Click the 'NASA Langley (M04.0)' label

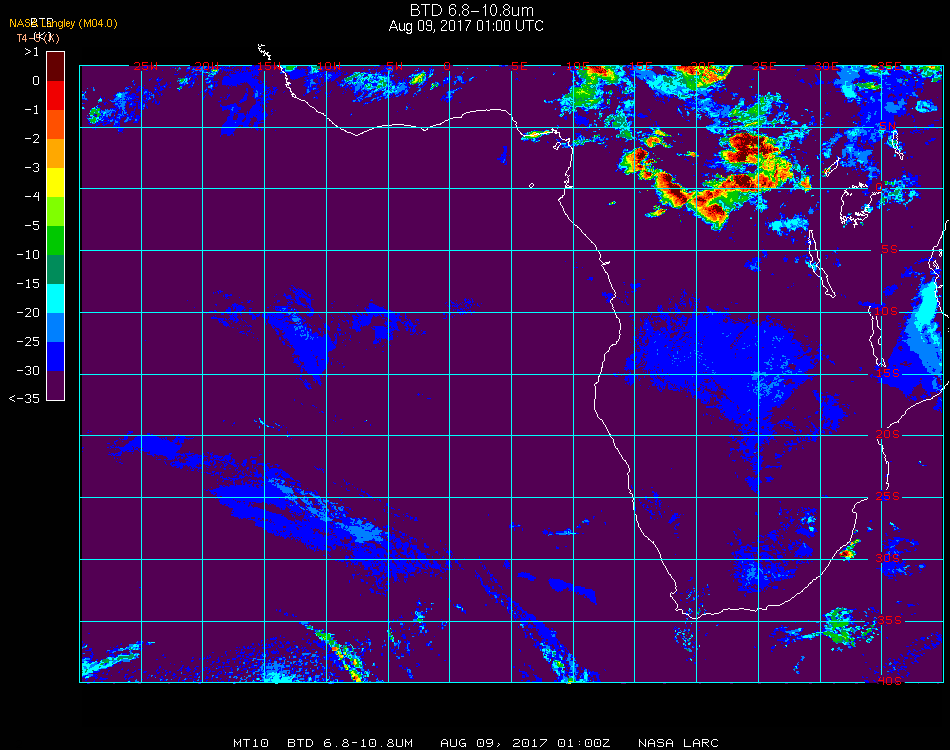pyautogui.click(x=63, y=24)
